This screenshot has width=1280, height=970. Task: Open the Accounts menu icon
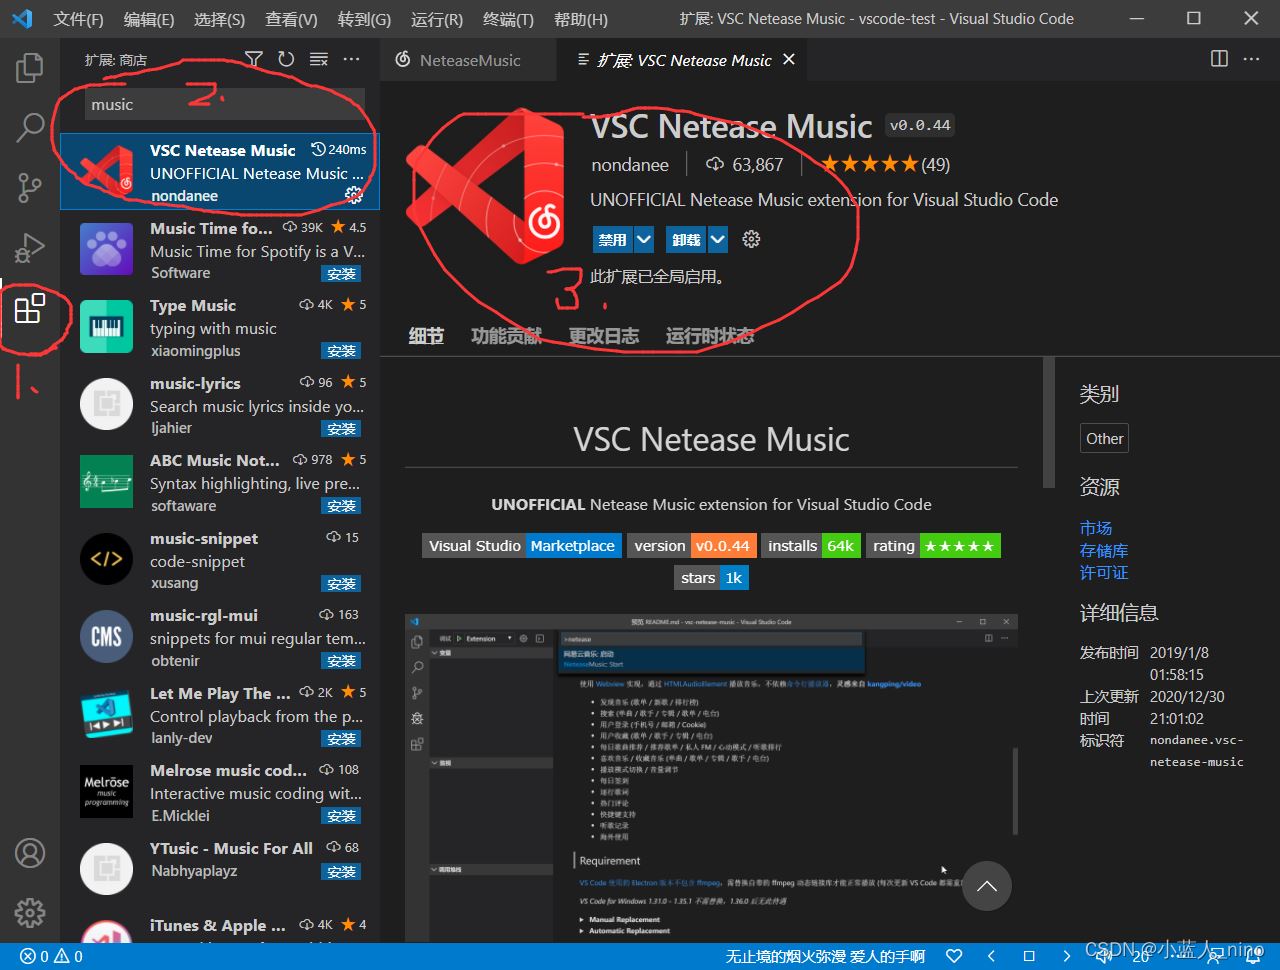tap(30, 853)
